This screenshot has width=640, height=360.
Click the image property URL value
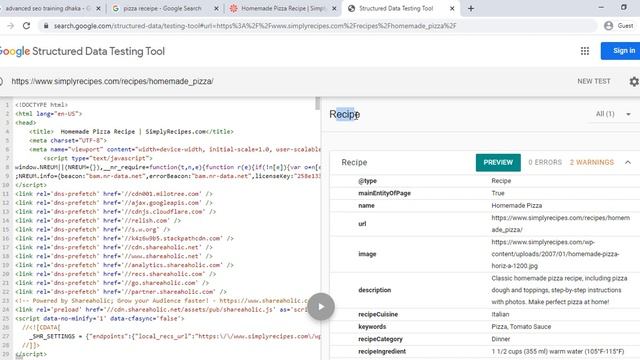[555, 254]
